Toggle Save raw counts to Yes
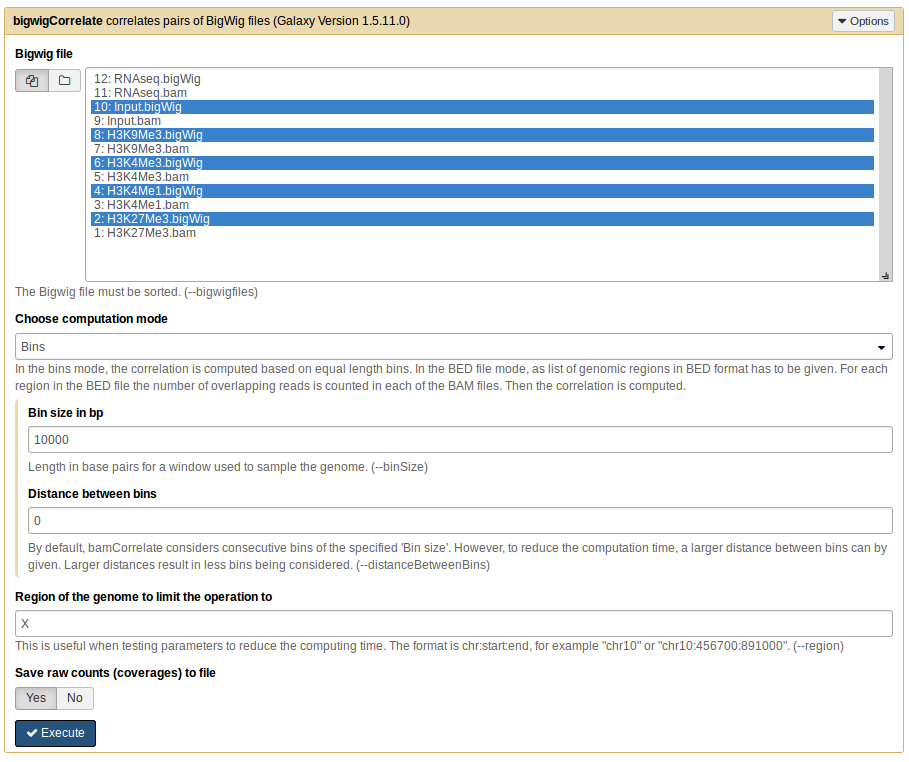The width and height of the screenshot is (909, 762). [36, 698]
